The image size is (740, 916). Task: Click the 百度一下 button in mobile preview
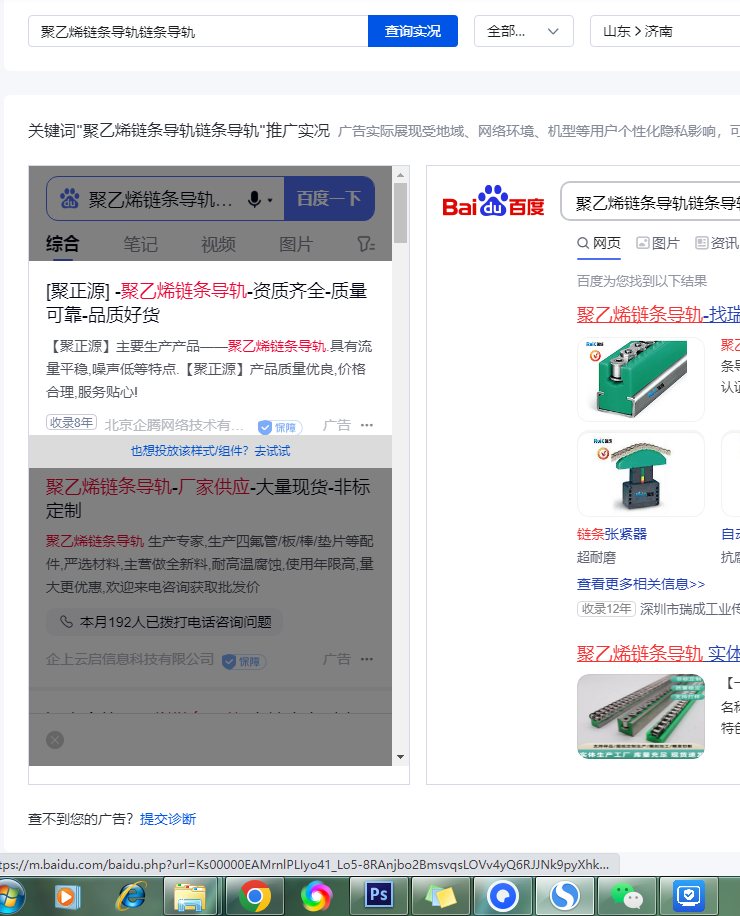click(x=329, y=199)
